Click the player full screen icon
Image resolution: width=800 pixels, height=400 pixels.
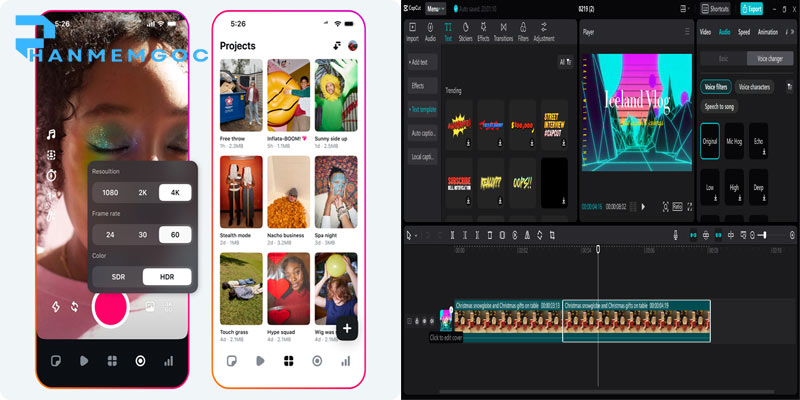(690, 207)
